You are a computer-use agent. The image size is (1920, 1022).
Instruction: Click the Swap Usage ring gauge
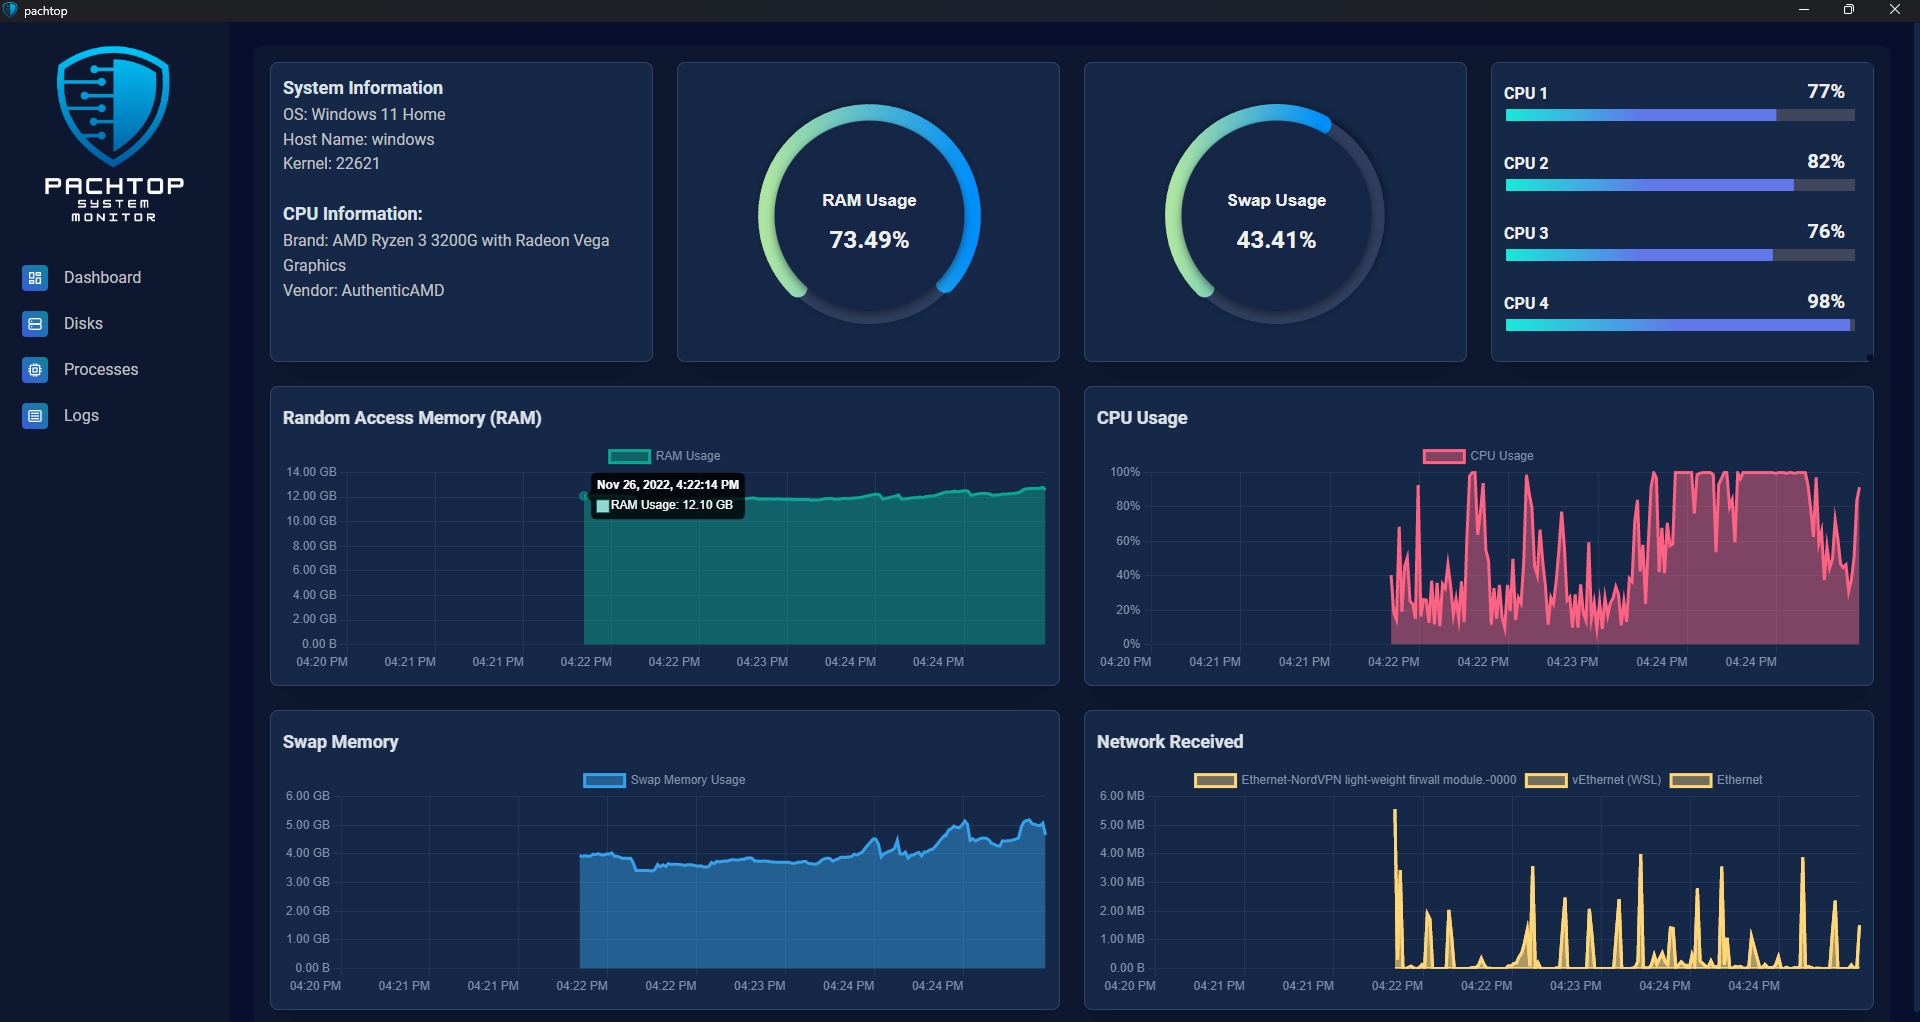[x=1276, y=214]
